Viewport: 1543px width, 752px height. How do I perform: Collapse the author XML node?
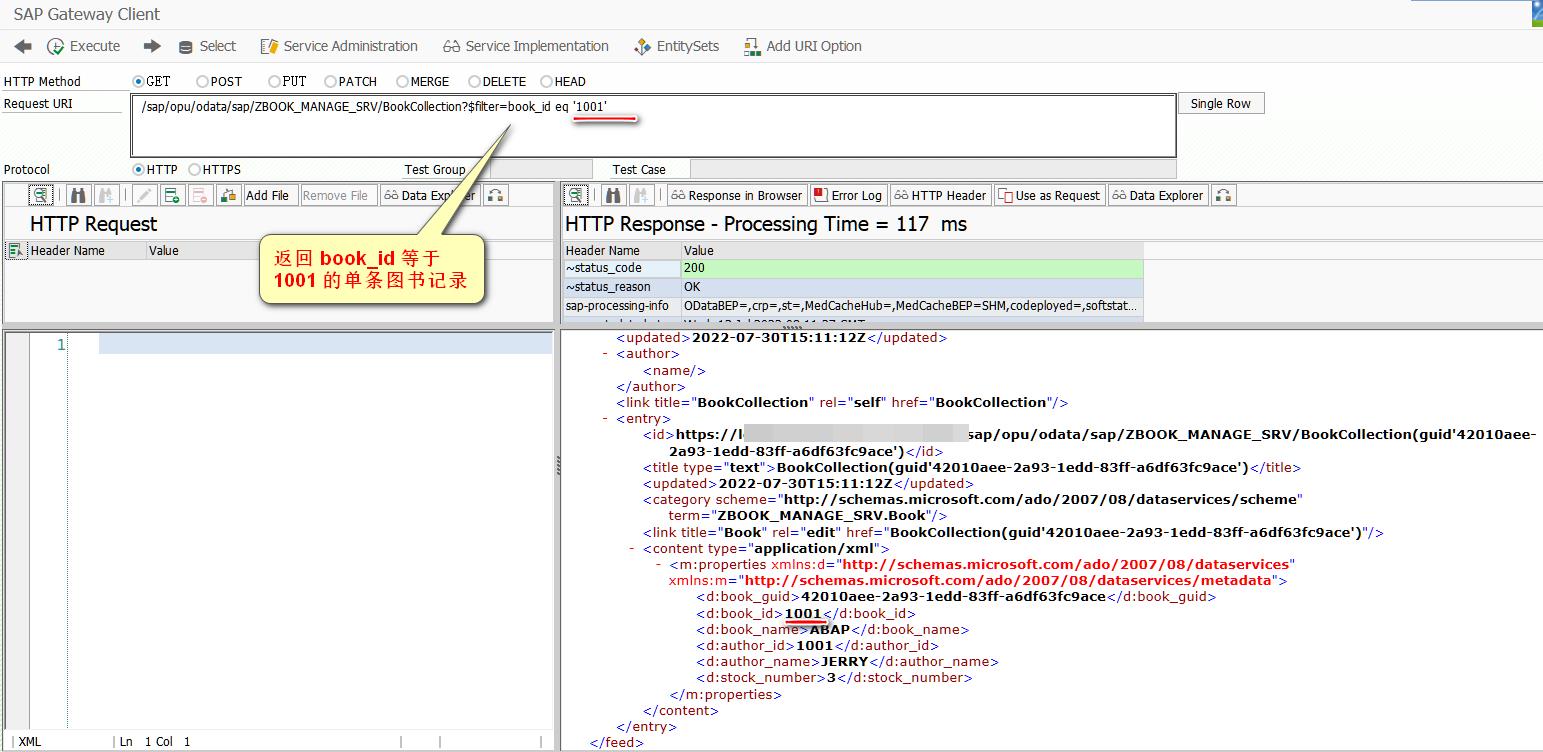(x=606, y=354)
